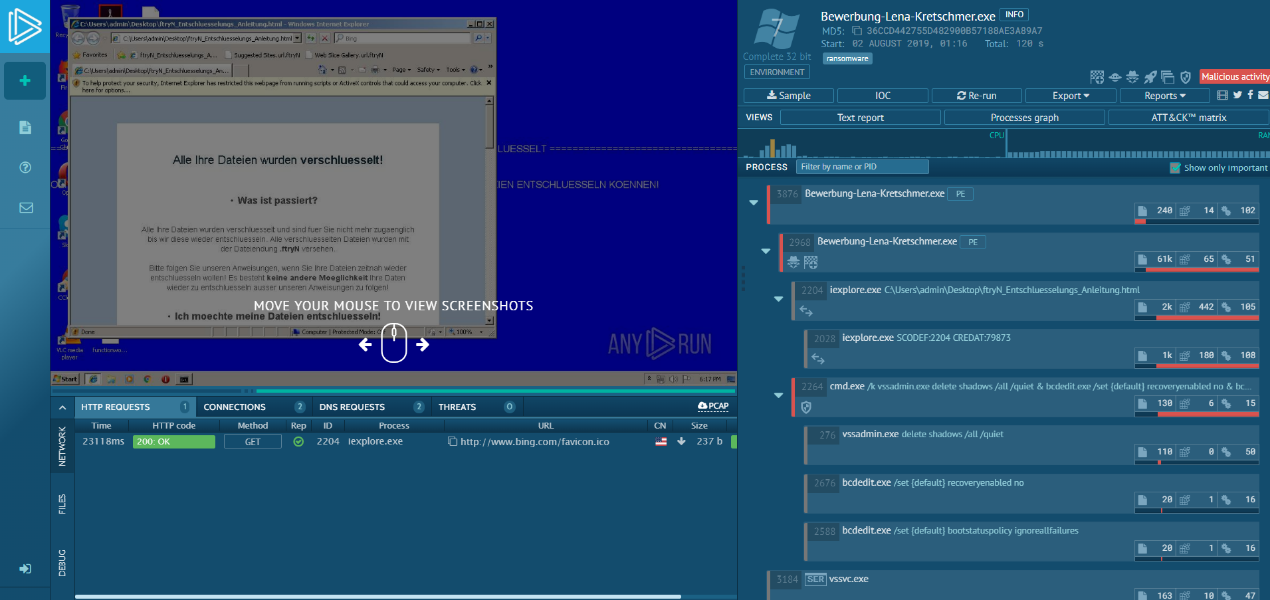Open the Debug vertical tab

pos(61,562)
